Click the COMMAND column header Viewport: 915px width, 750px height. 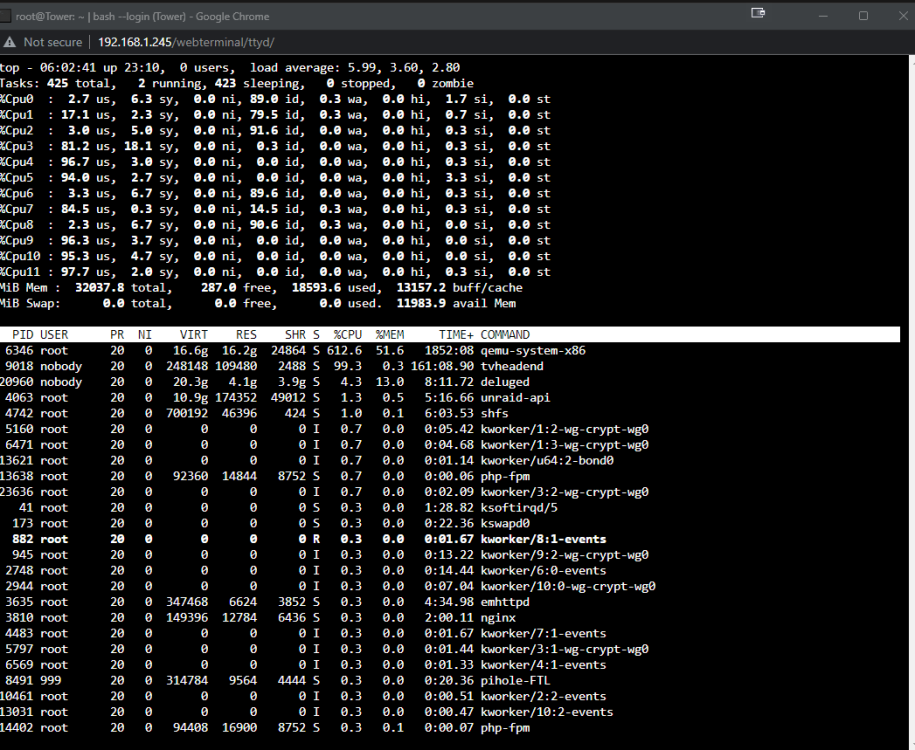click(505, 334)
